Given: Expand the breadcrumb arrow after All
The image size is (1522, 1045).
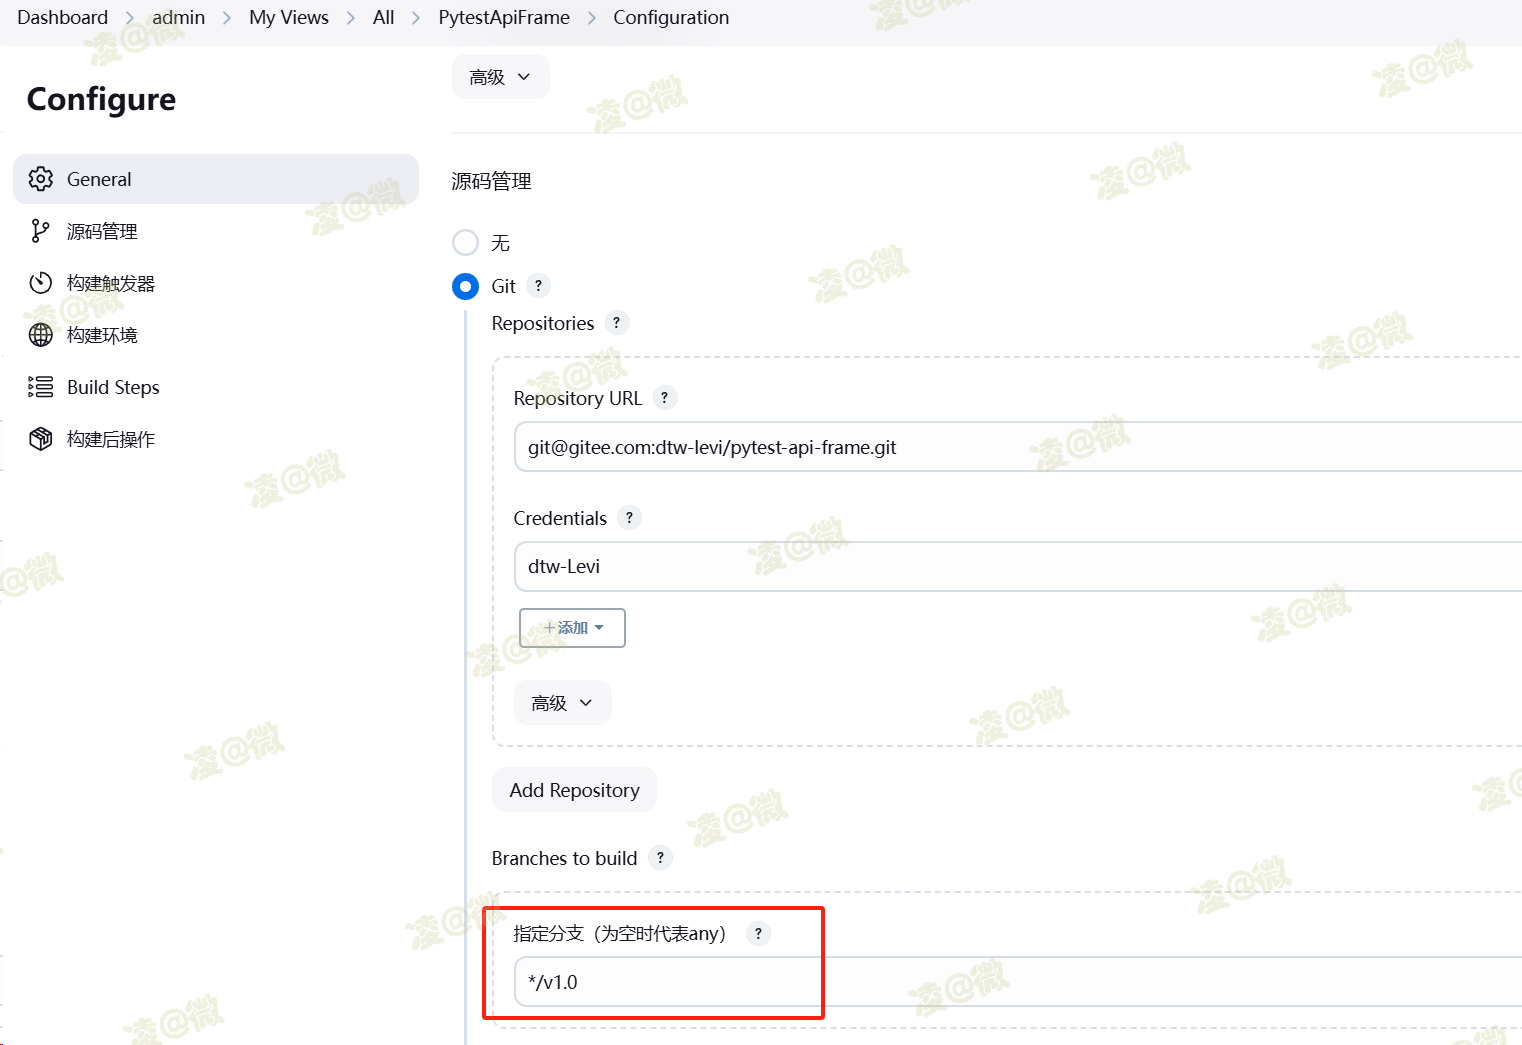Looking at the screenshot, I should pyautogui.click(x=416, y=18).
